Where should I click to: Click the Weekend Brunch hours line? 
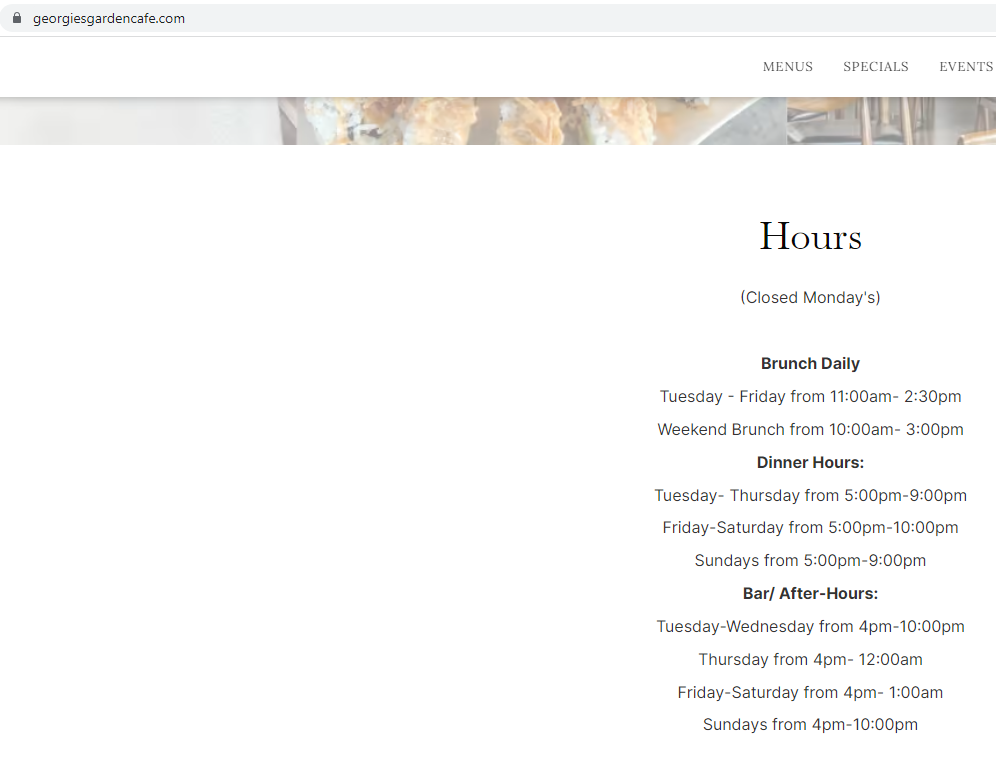tap(810, 430)
